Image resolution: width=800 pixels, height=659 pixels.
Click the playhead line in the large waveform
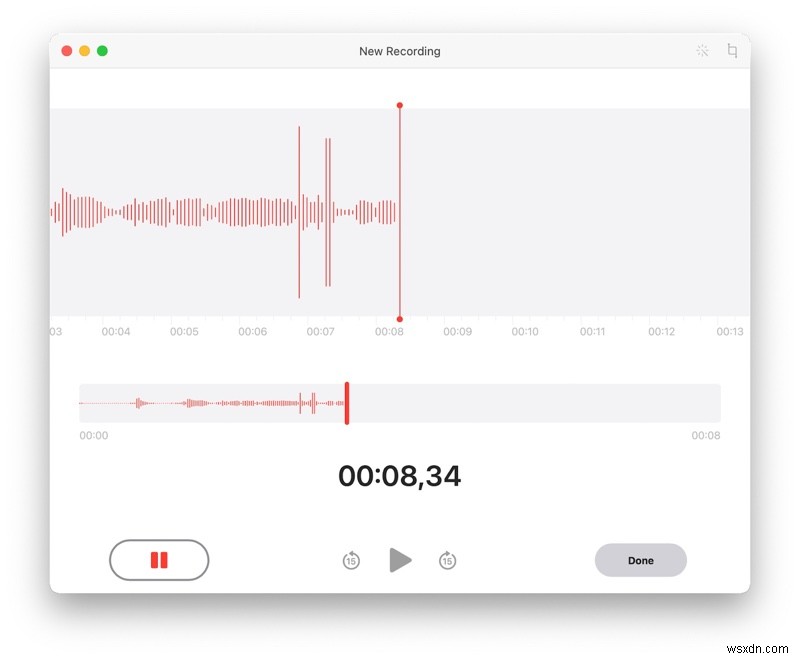(x=399, y=212)
